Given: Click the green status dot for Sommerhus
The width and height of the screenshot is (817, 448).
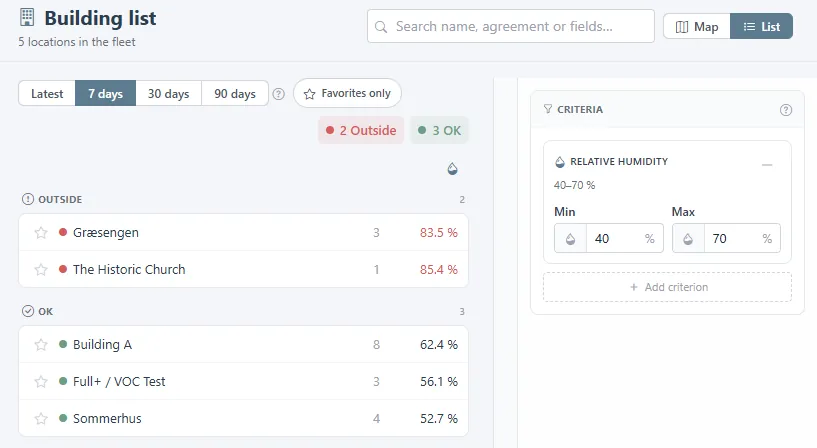Looking at the screenshot, I should pyautogui.click(x=63, y=418).
